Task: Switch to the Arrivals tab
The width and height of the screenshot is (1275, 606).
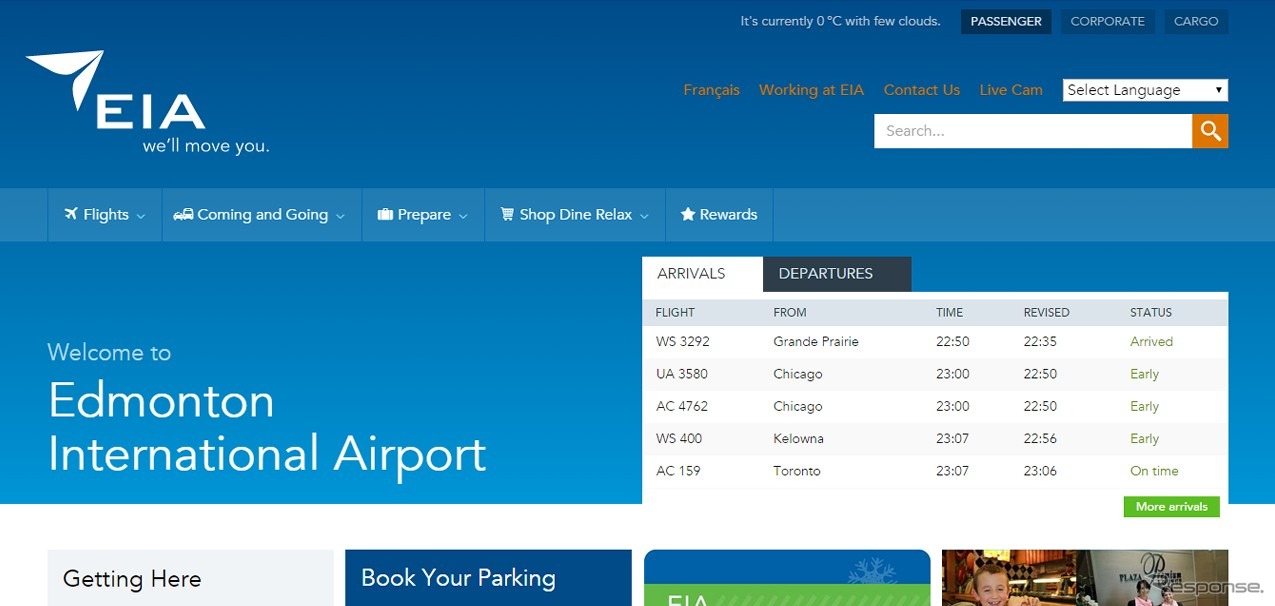Action: click(702, 274)
